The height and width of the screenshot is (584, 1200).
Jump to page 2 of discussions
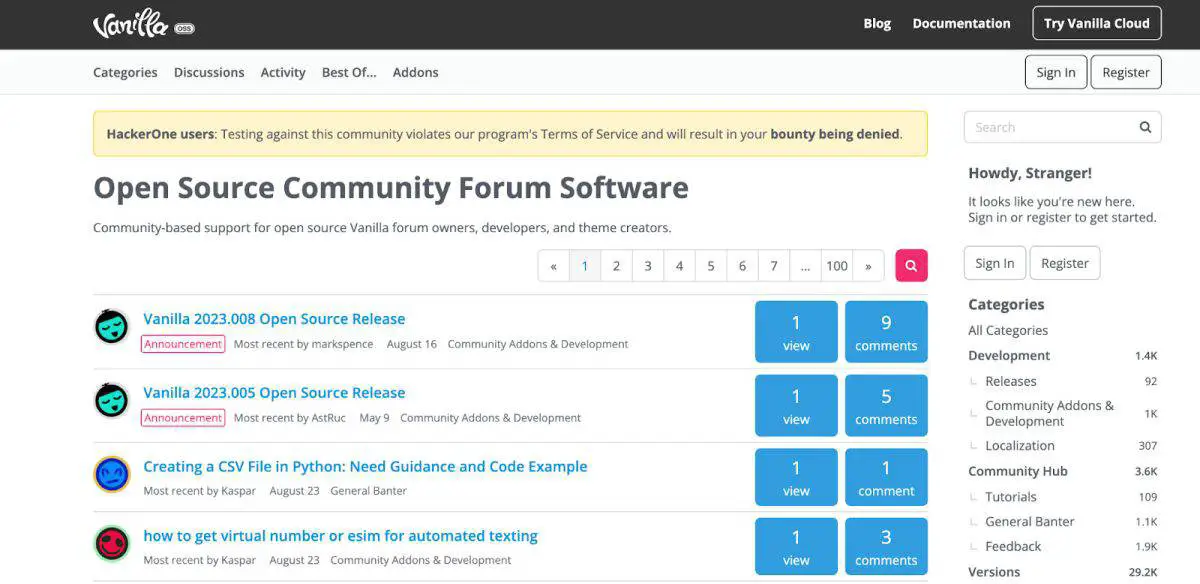coord(616,266)
